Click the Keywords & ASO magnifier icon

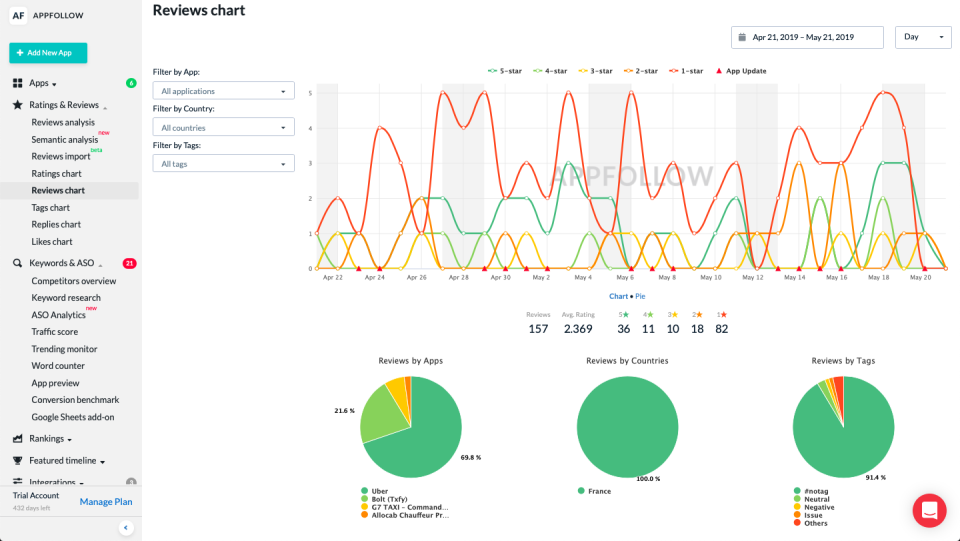[18, 263]
